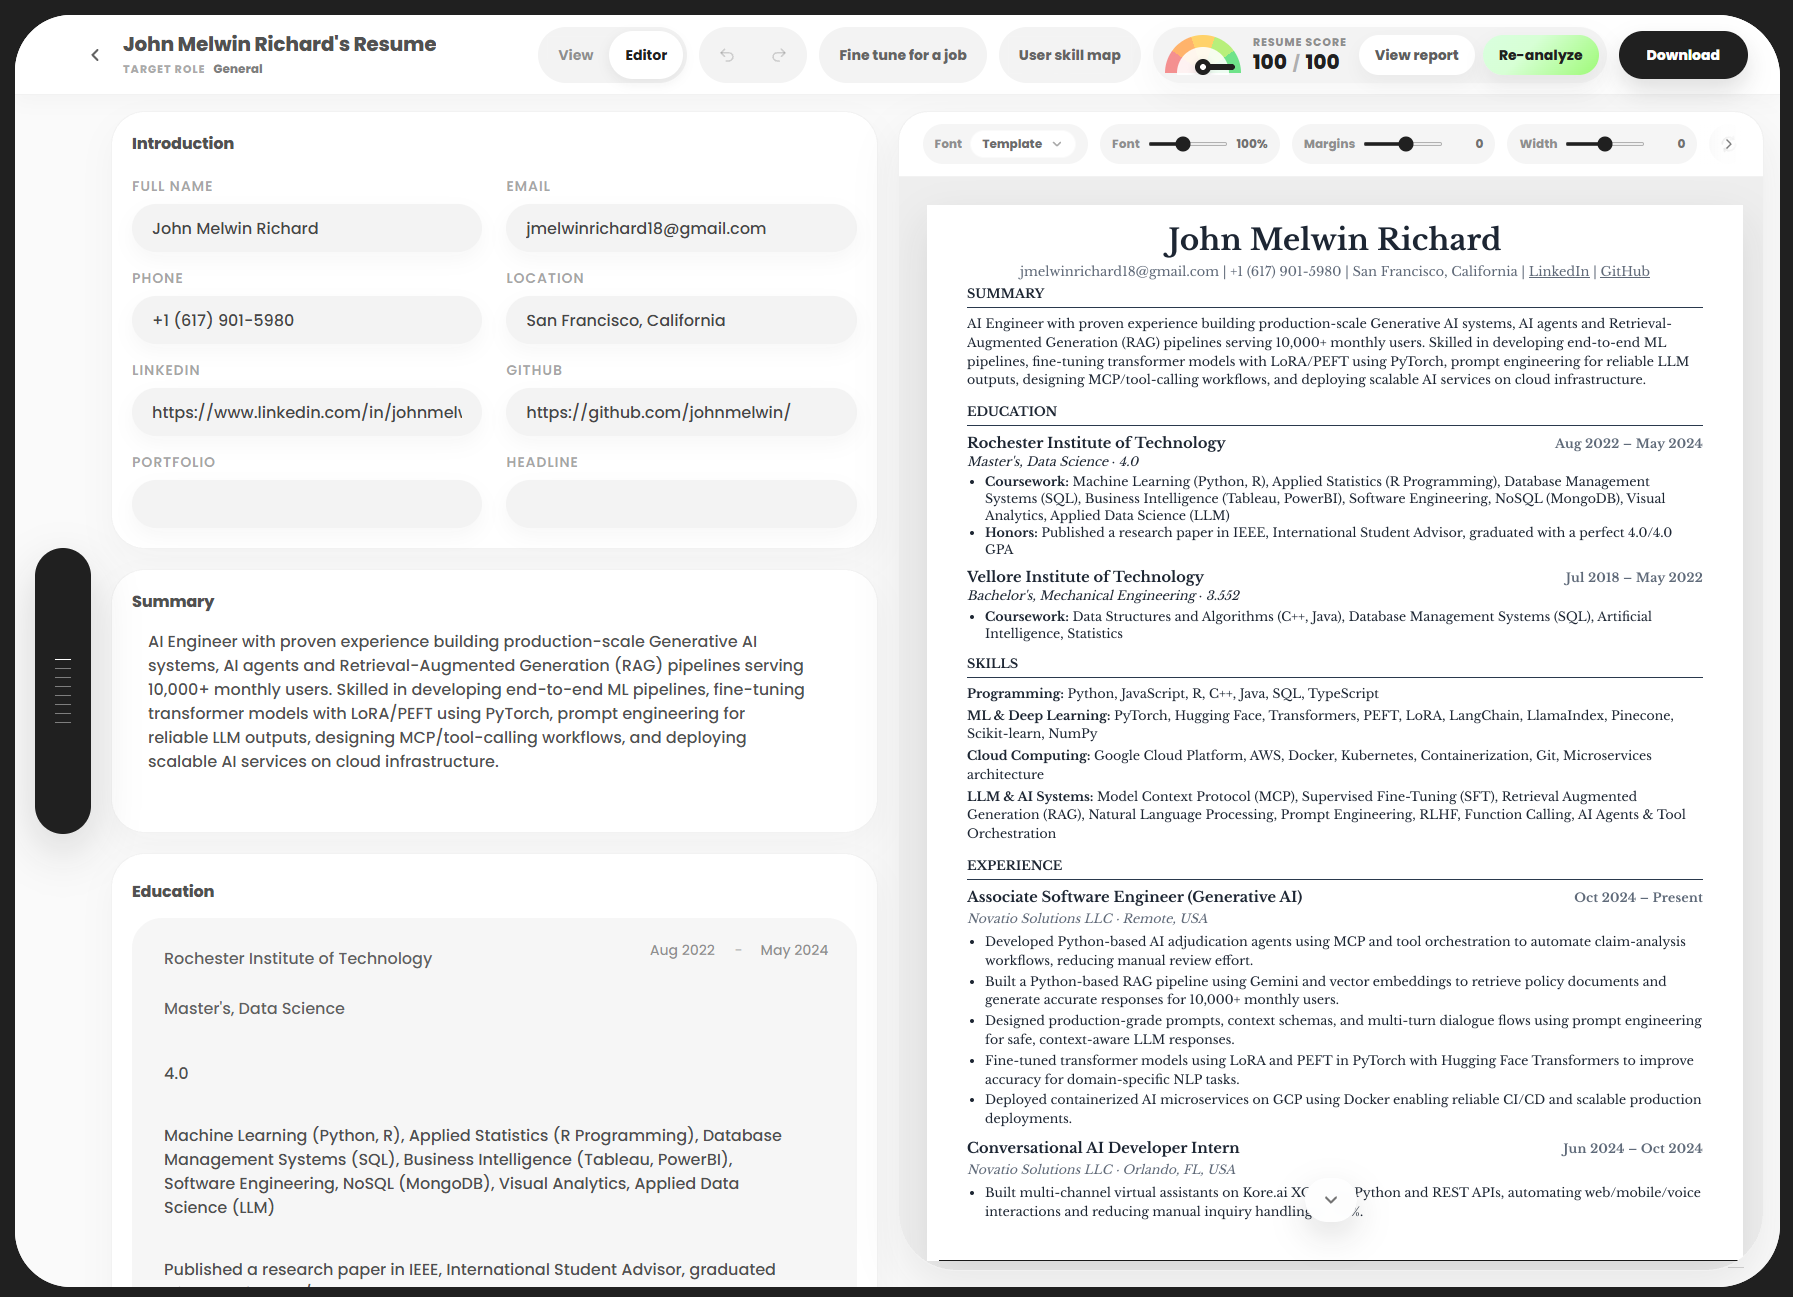Image resolution: width=1793 pixels, height=1297 pixels.
Task: Click the Introduction section heading
Action: (183, 143)
